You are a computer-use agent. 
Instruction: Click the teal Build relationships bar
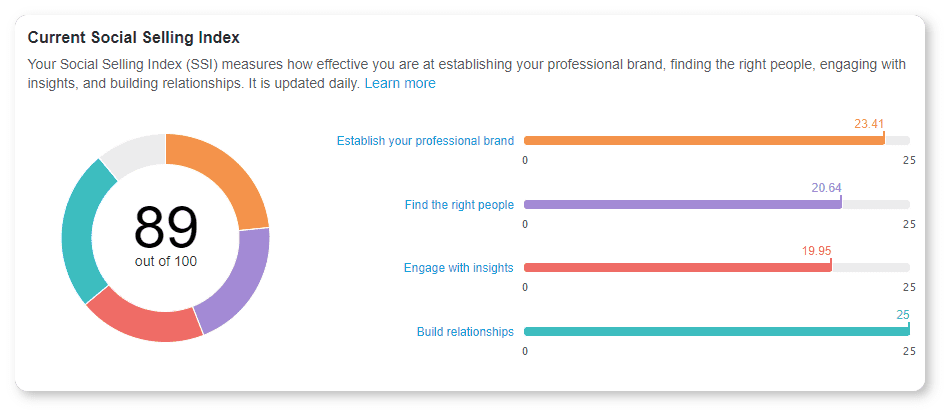[x=716, y=331]
